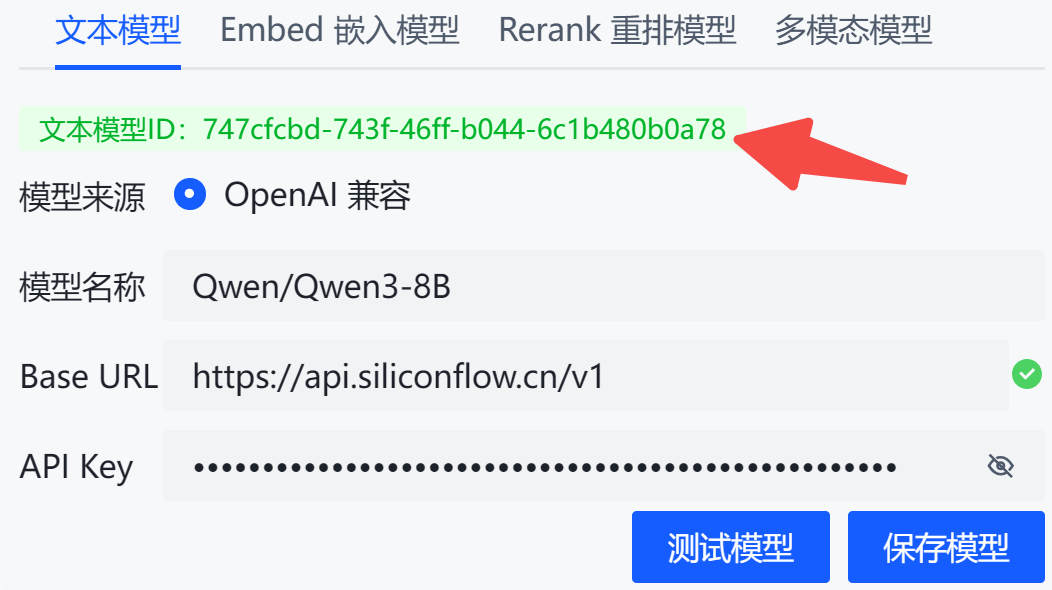Screen dimensions: 1052x590
Task: Select the OpenAI 兼容 radio button
Action: click(190, 195)
